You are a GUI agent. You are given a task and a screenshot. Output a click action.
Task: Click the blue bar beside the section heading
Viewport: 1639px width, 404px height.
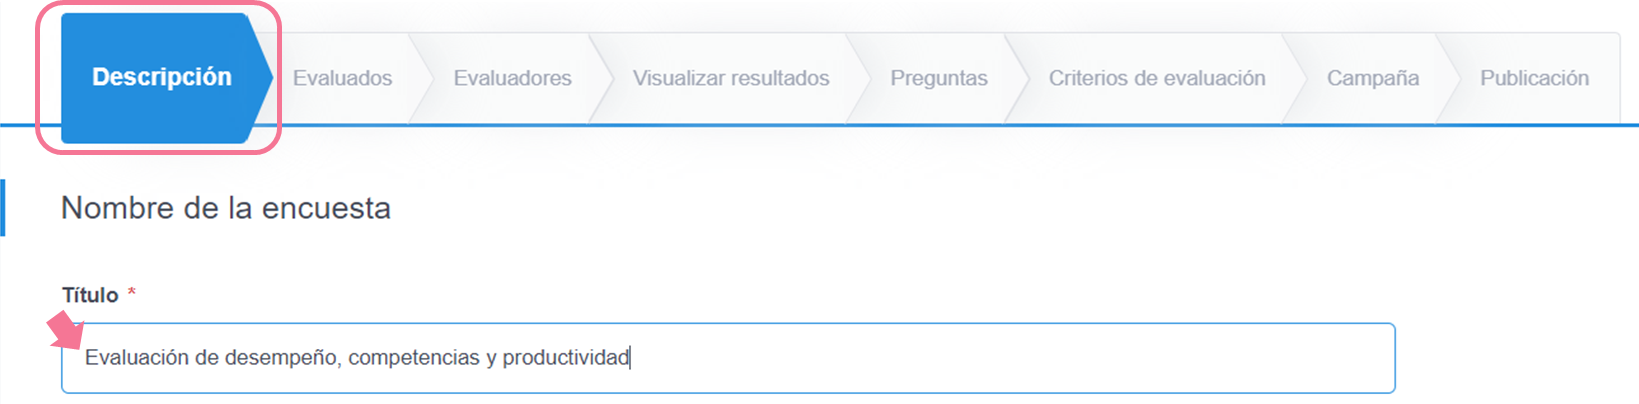3,208
